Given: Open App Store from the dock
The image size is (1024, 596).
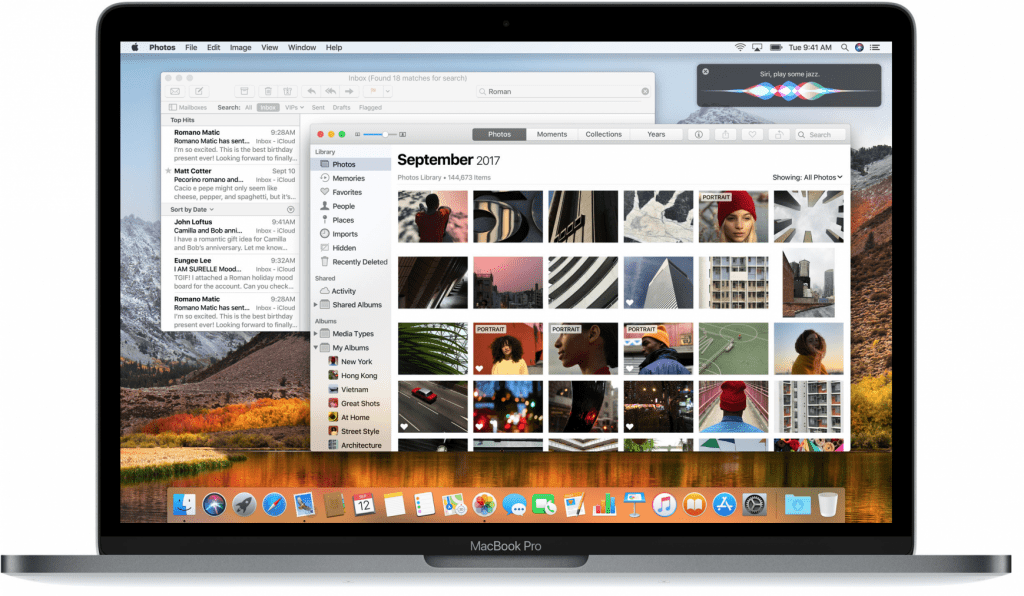Looking at the screenshot, I should point(724,505).
